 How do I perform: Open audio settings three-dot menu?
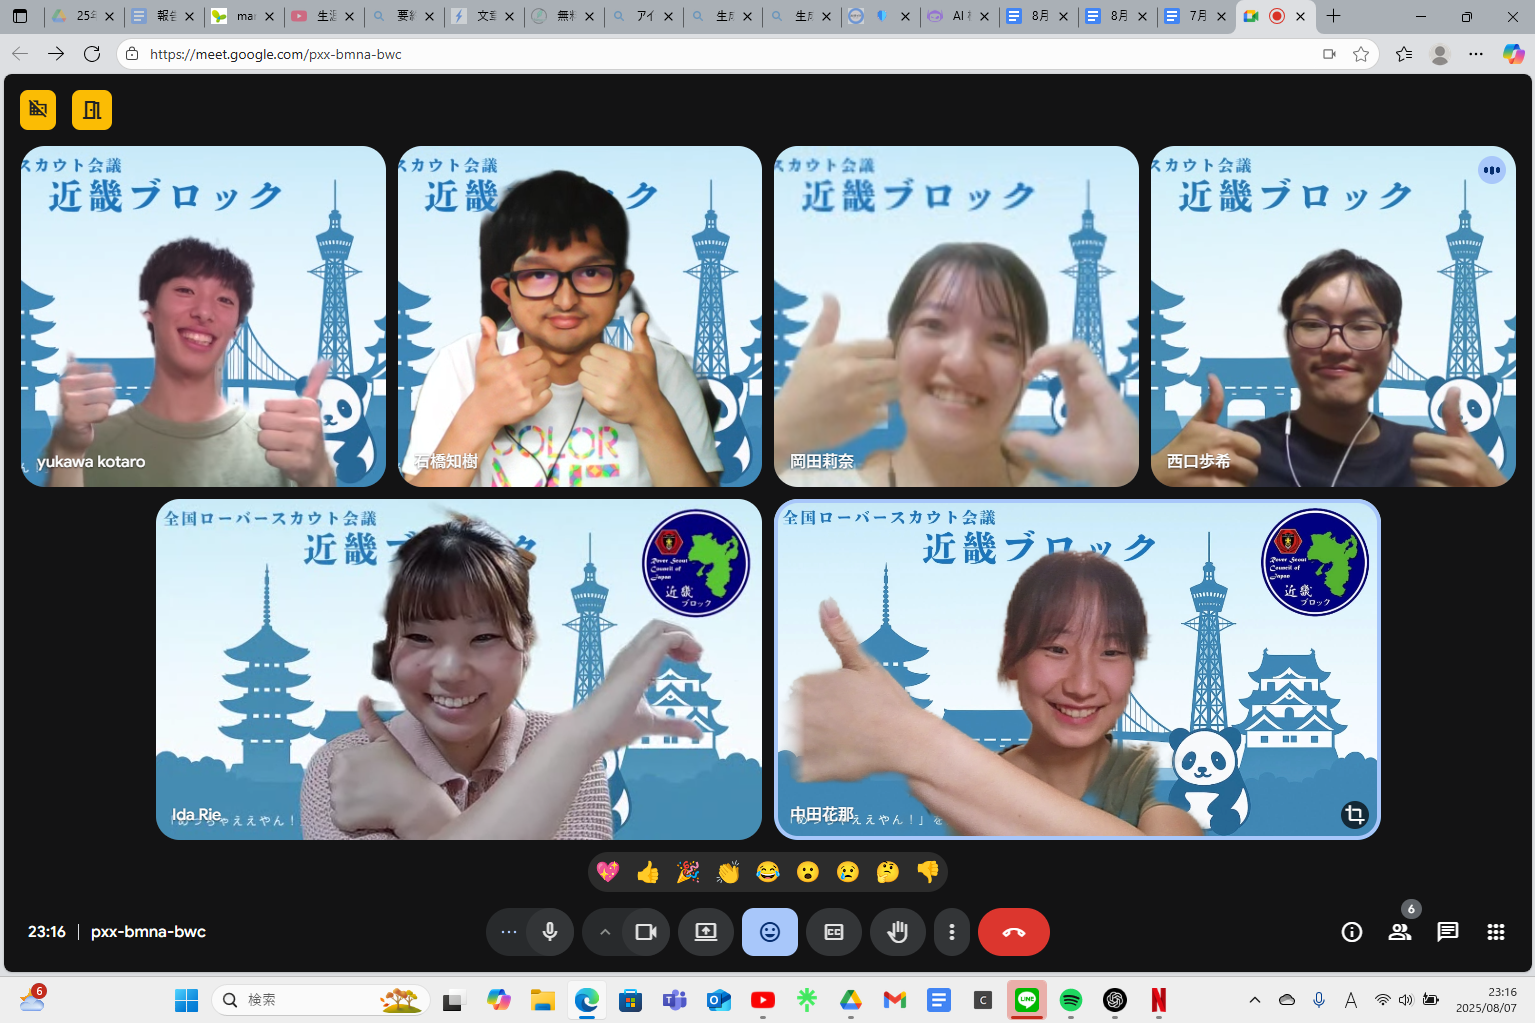tap(509, 932)
